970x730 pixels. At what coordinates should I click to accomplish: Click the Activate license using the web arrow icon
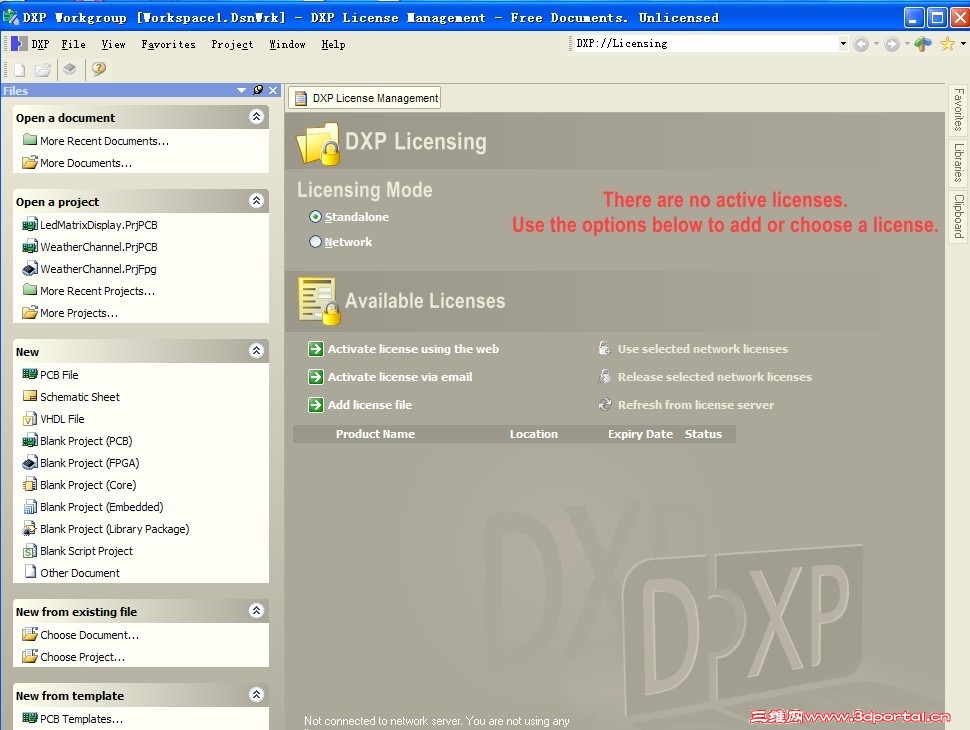click(315, 349)
